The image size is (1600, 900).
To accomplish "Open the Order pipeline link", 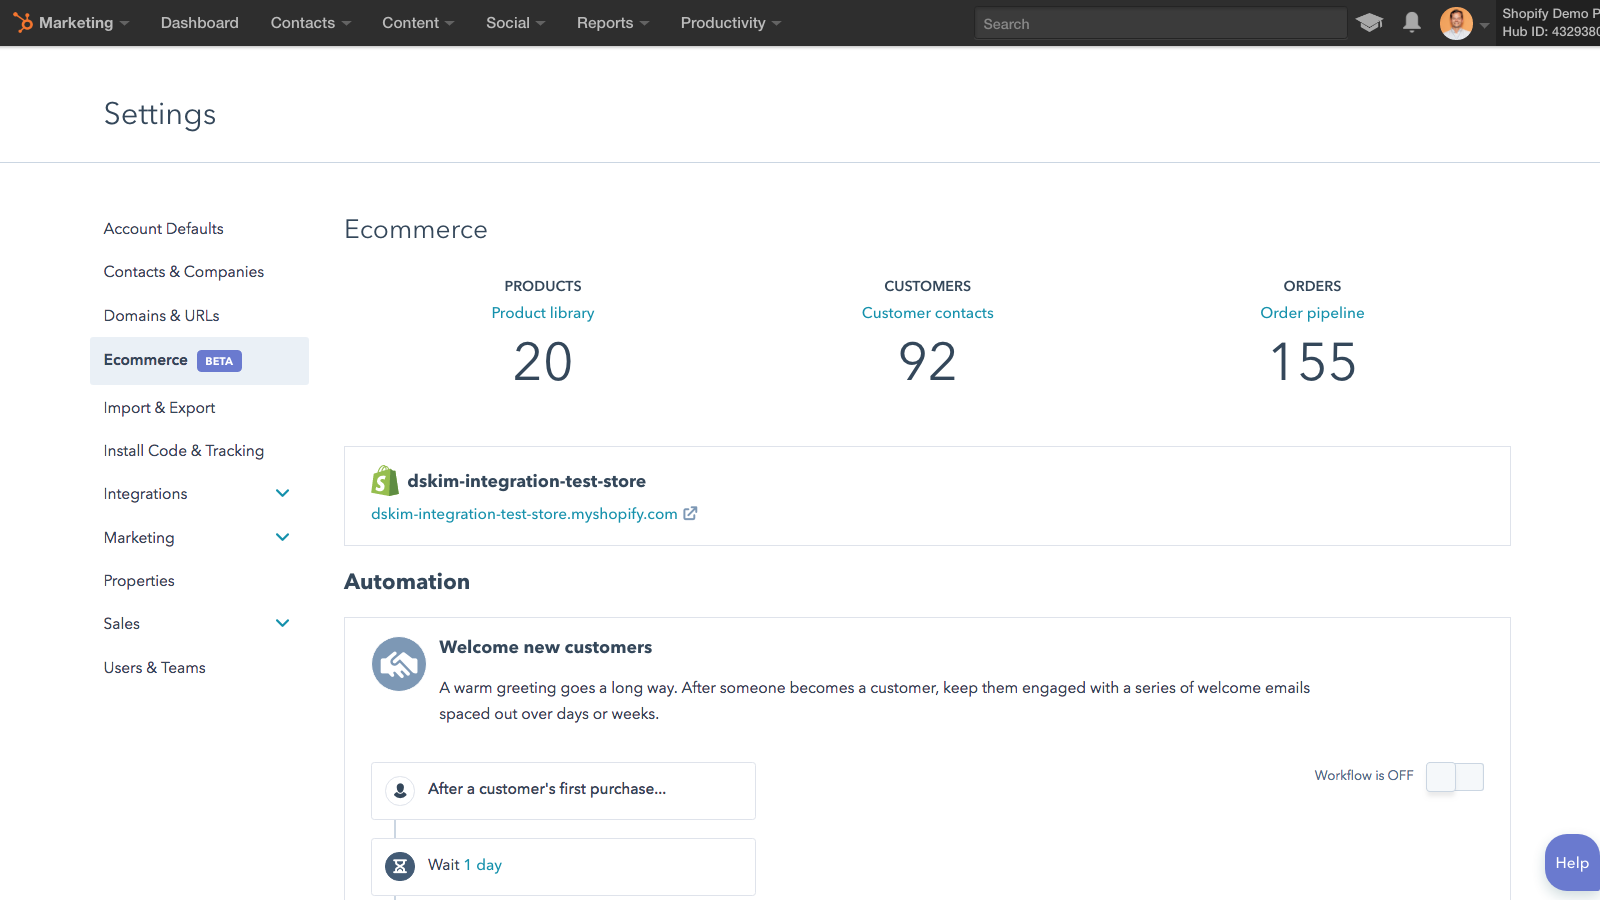I will point(1312,313).
